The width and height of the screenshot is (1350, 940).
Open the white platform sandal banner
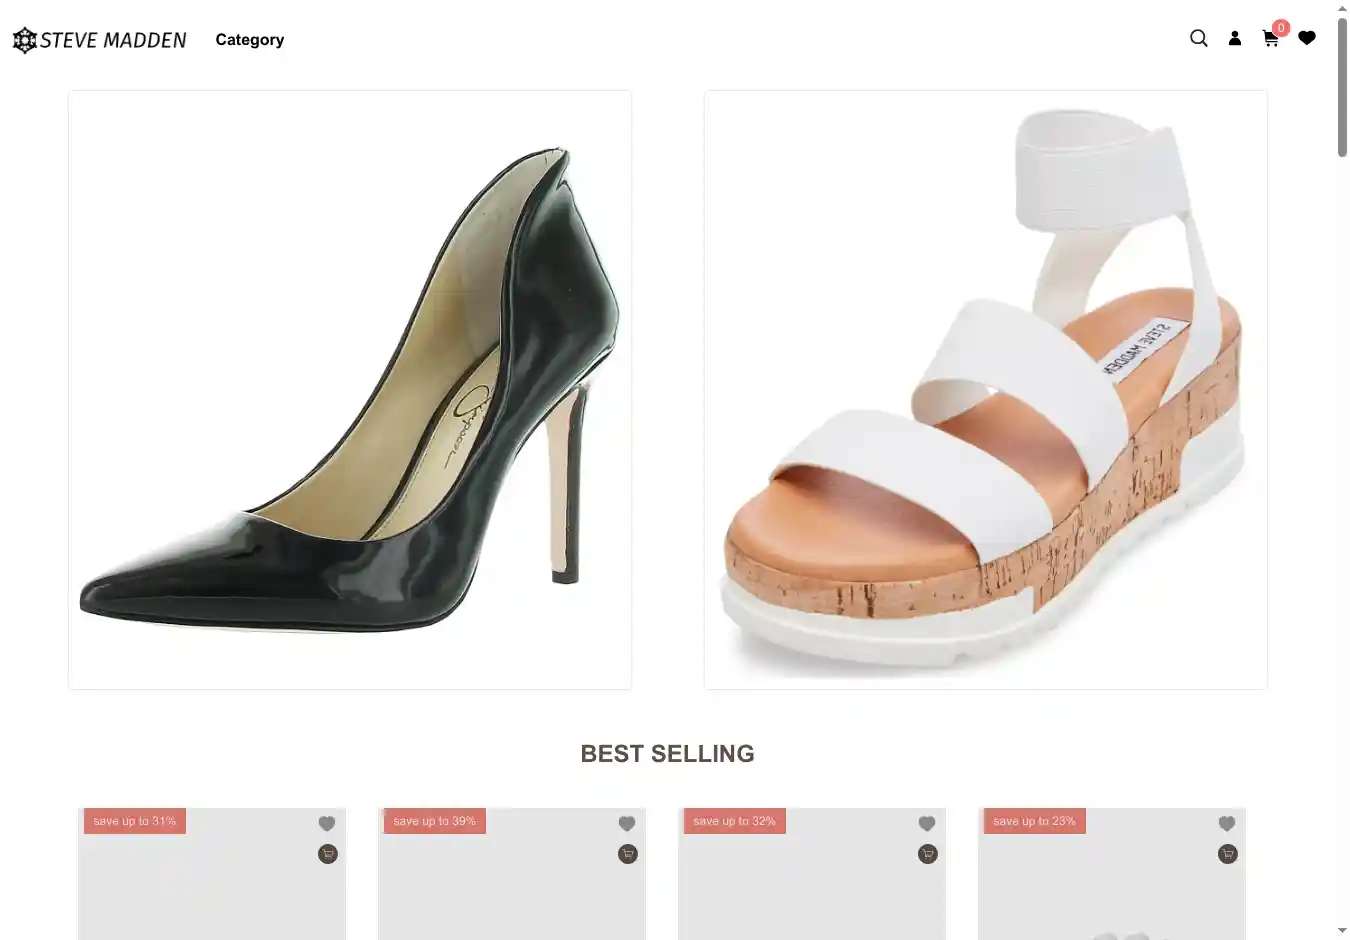(985, 390)
